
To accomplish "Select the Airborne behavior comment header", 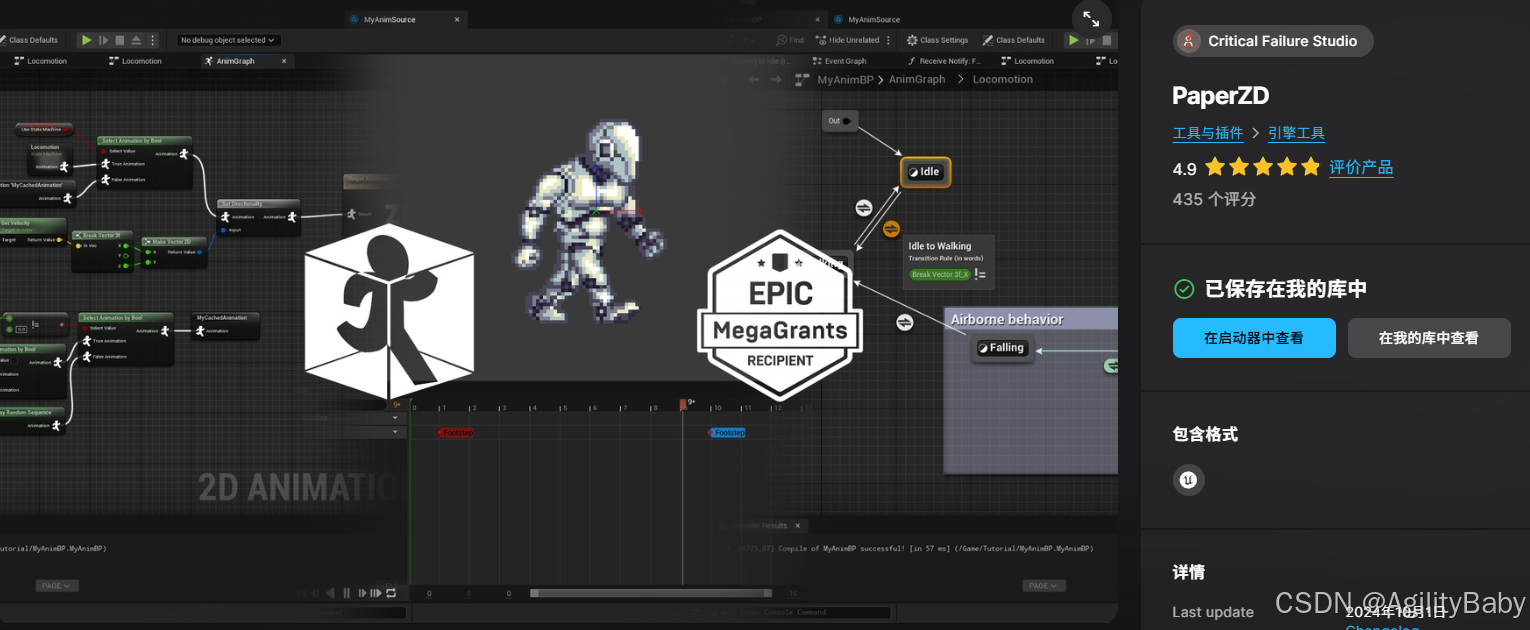I will click(1032, 319).
